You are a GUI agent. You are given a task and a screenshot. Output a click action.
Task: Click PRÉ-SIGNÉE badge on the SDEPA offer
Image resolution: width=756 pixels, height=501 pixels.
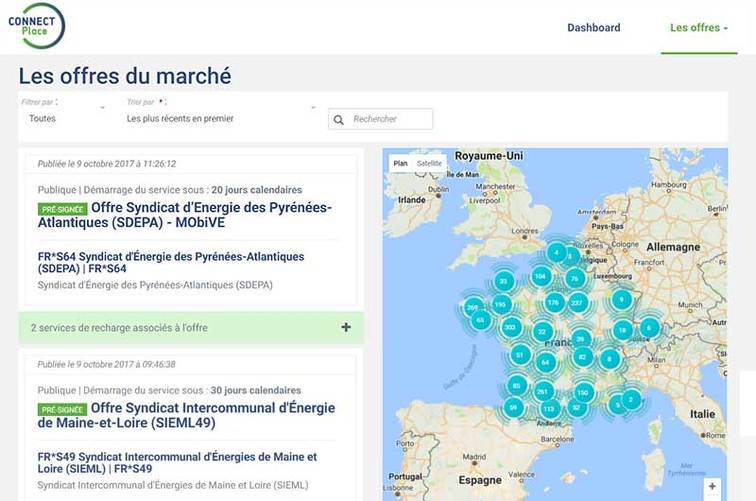pyautogui.click(x=63, y=209)
